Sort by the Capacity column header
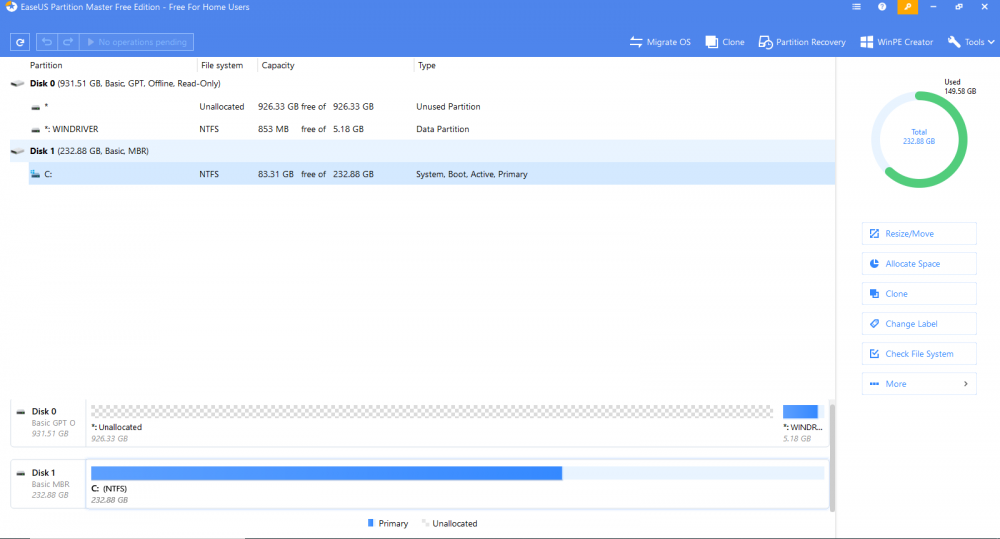The width and height of the screenshot is (1000, 539). tap(278, 65)
